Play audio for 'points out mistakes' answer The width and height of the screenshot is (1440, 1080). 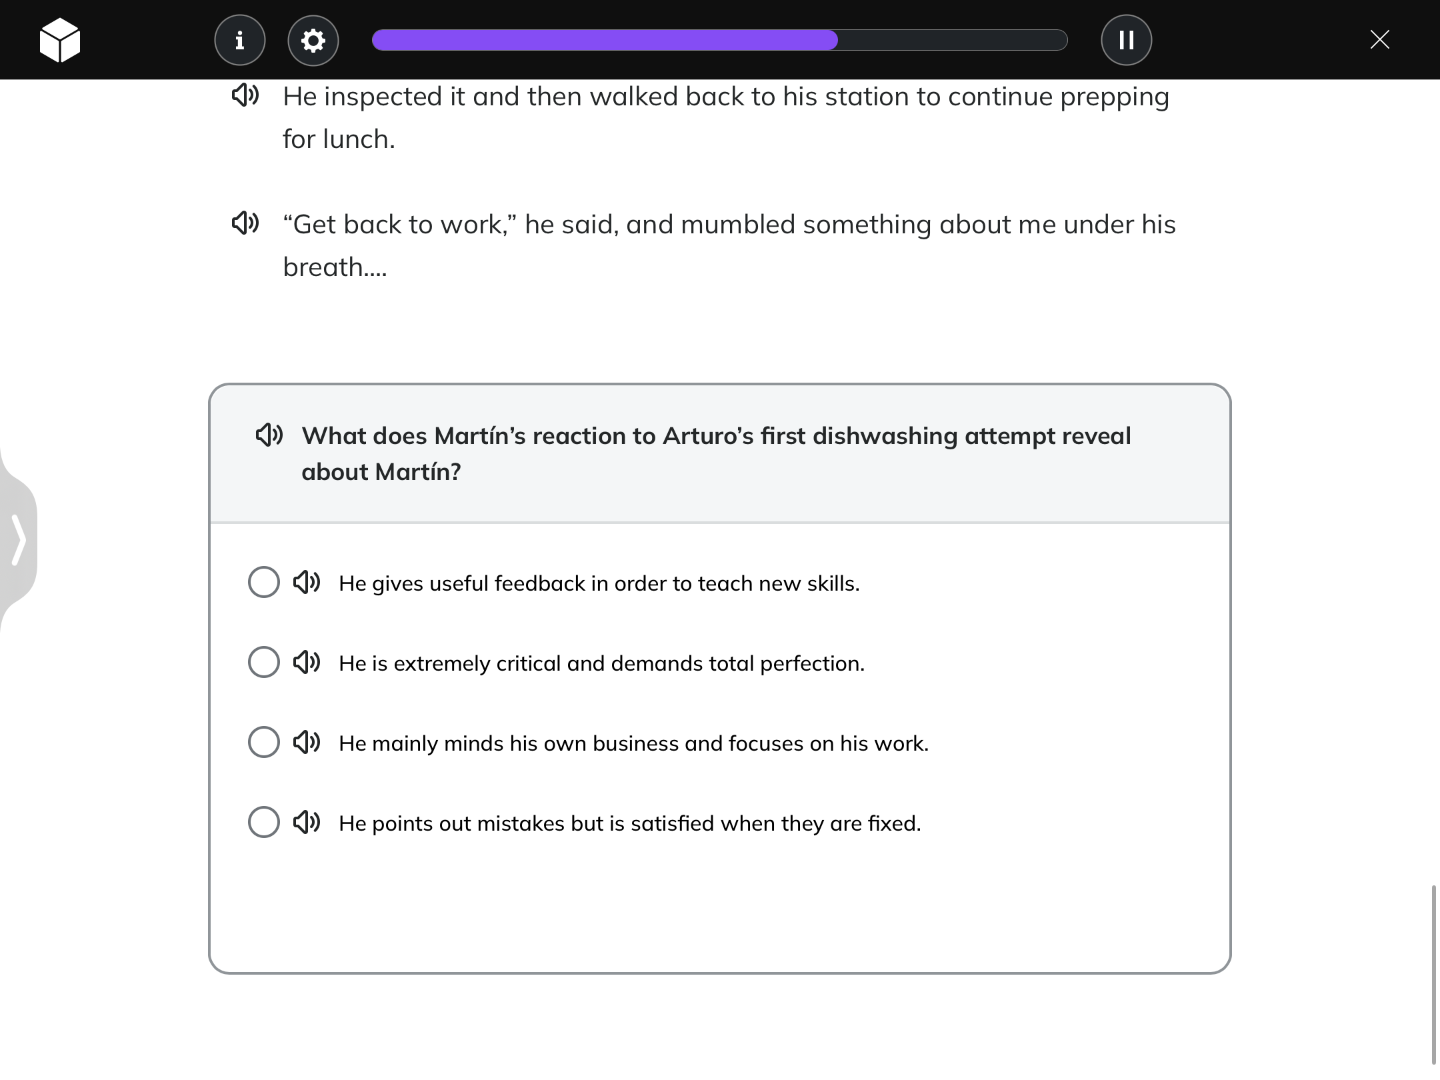tap(307, 822)
